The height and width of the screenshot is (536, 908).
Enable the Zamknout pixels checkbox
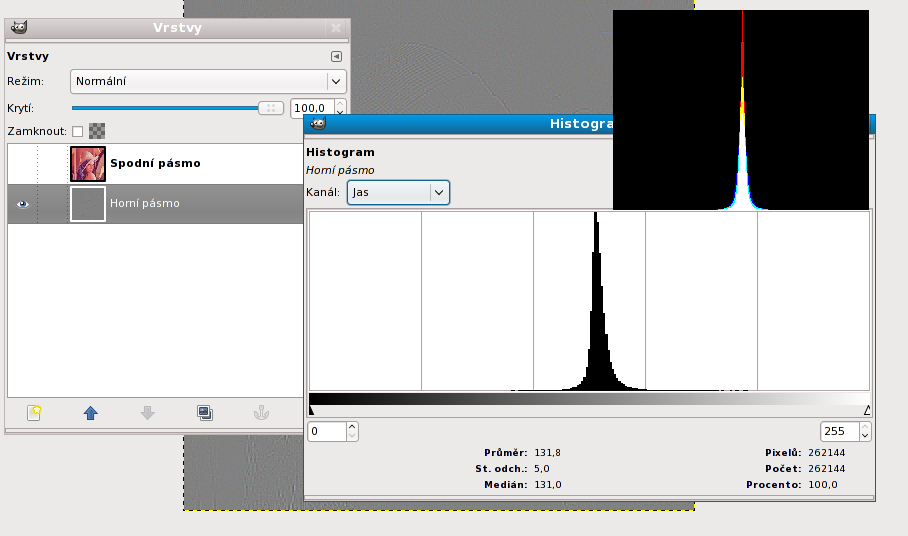coord(78,131)
